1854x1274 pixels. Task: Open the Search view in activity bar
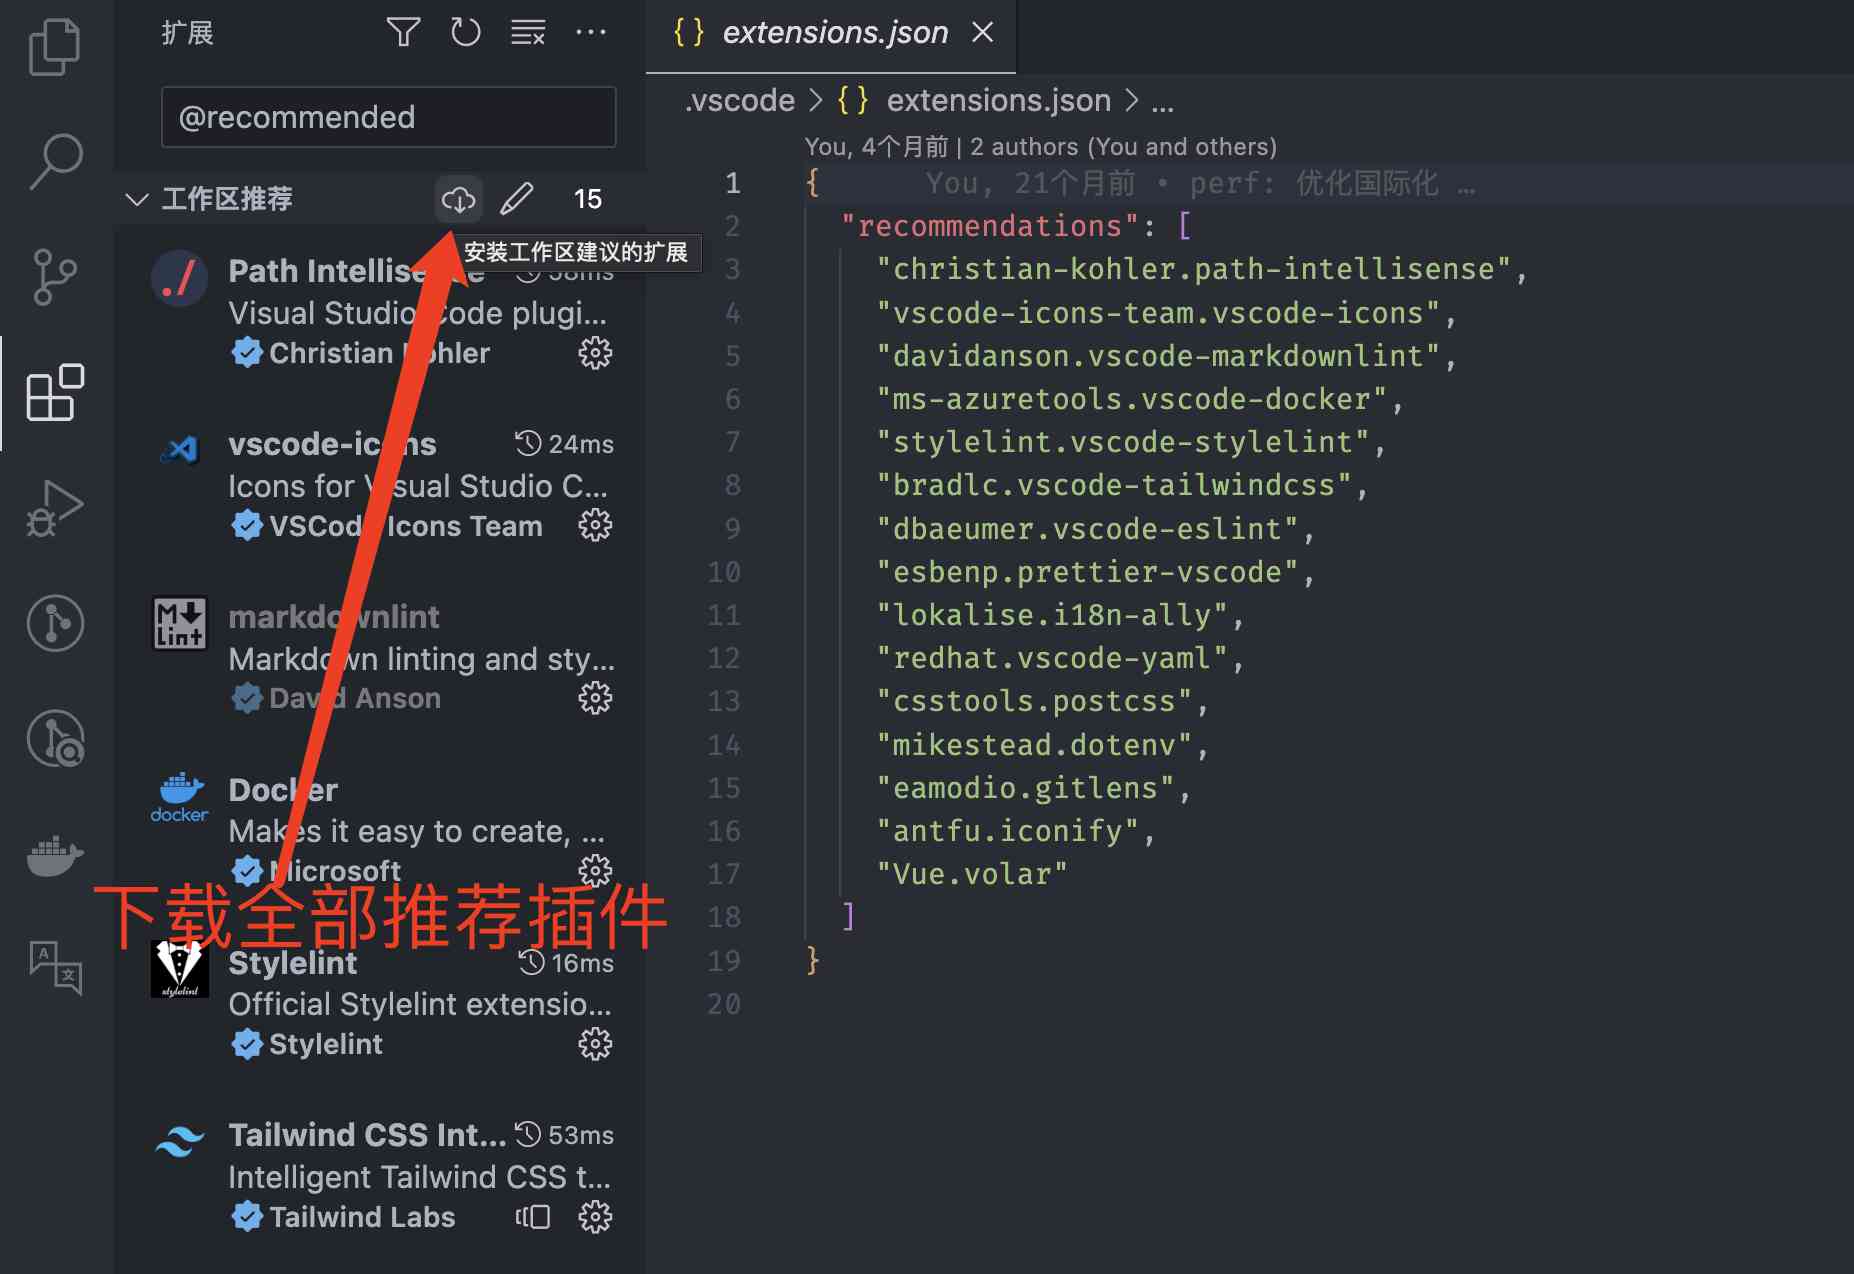[x=54, y=160]
